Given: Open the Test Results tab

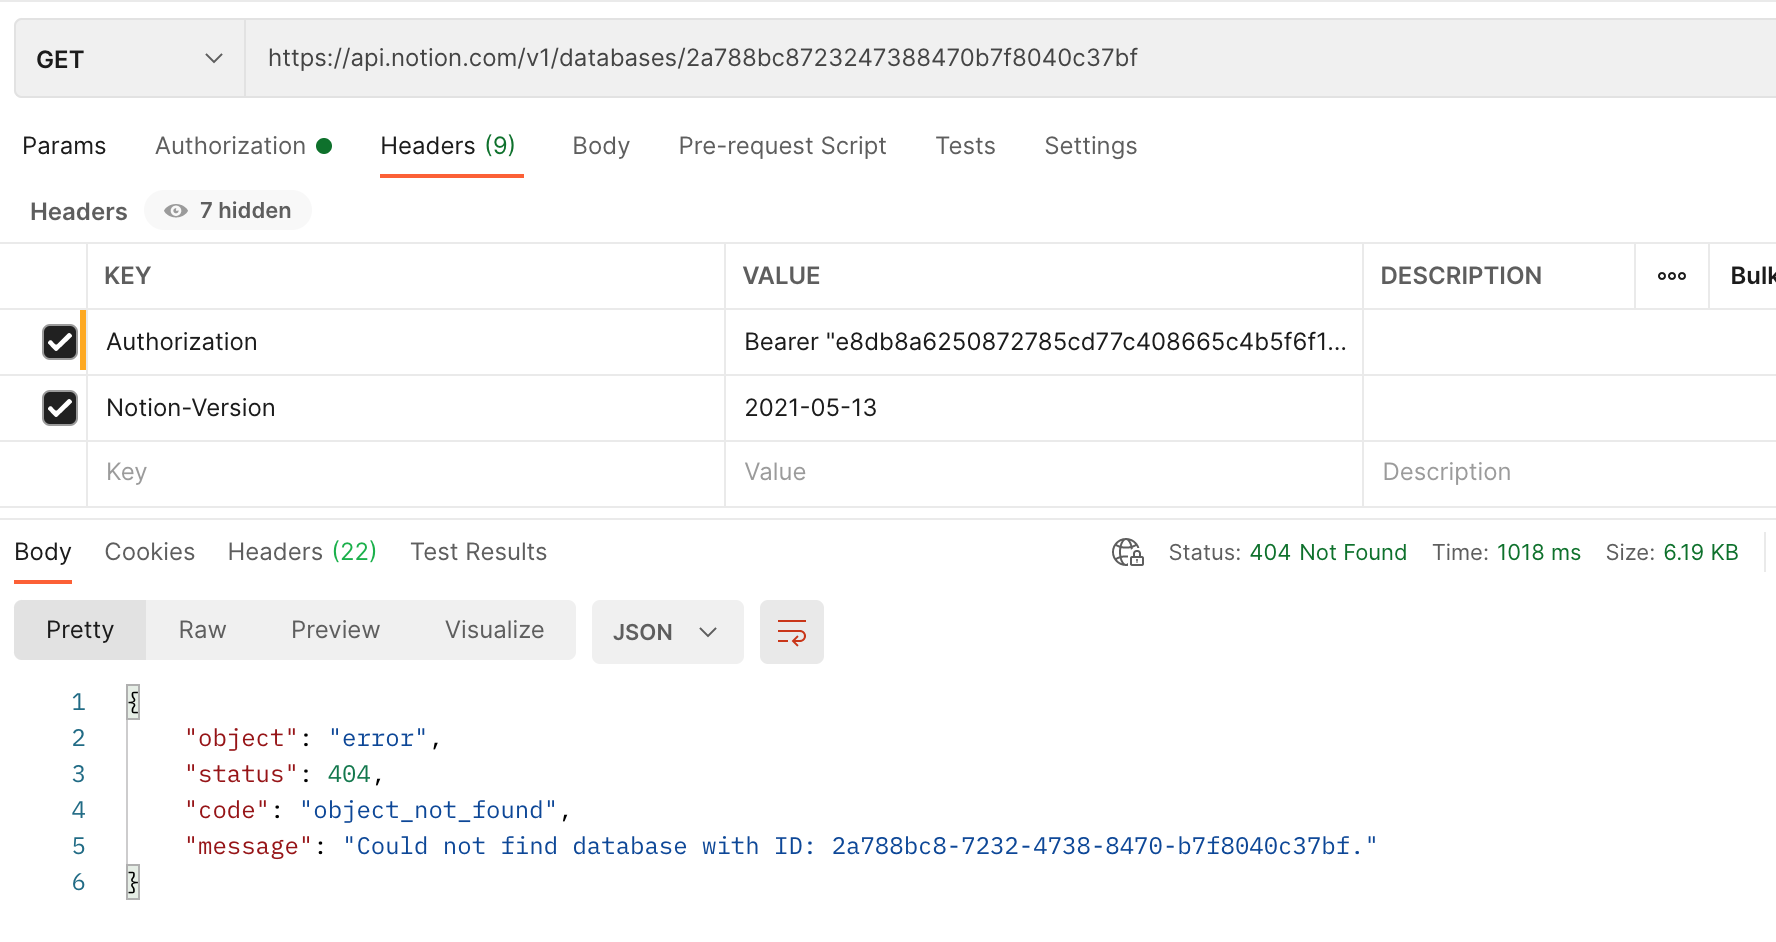Looking at the screenshot, I should pos(478,552).
